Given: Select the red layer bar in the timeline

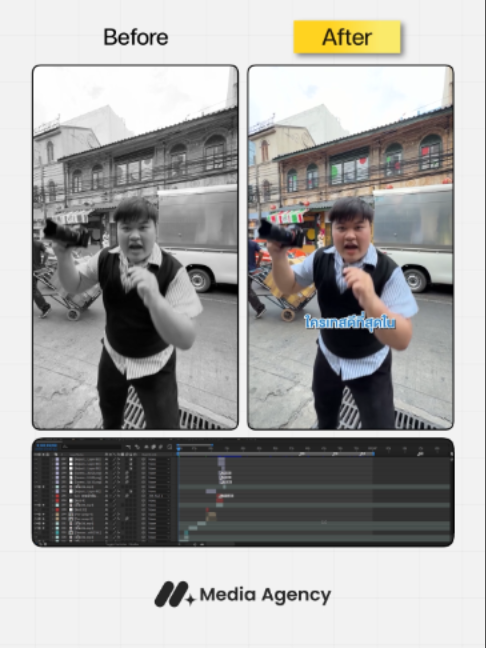Looking at the screenshot, I should point(220,500).
